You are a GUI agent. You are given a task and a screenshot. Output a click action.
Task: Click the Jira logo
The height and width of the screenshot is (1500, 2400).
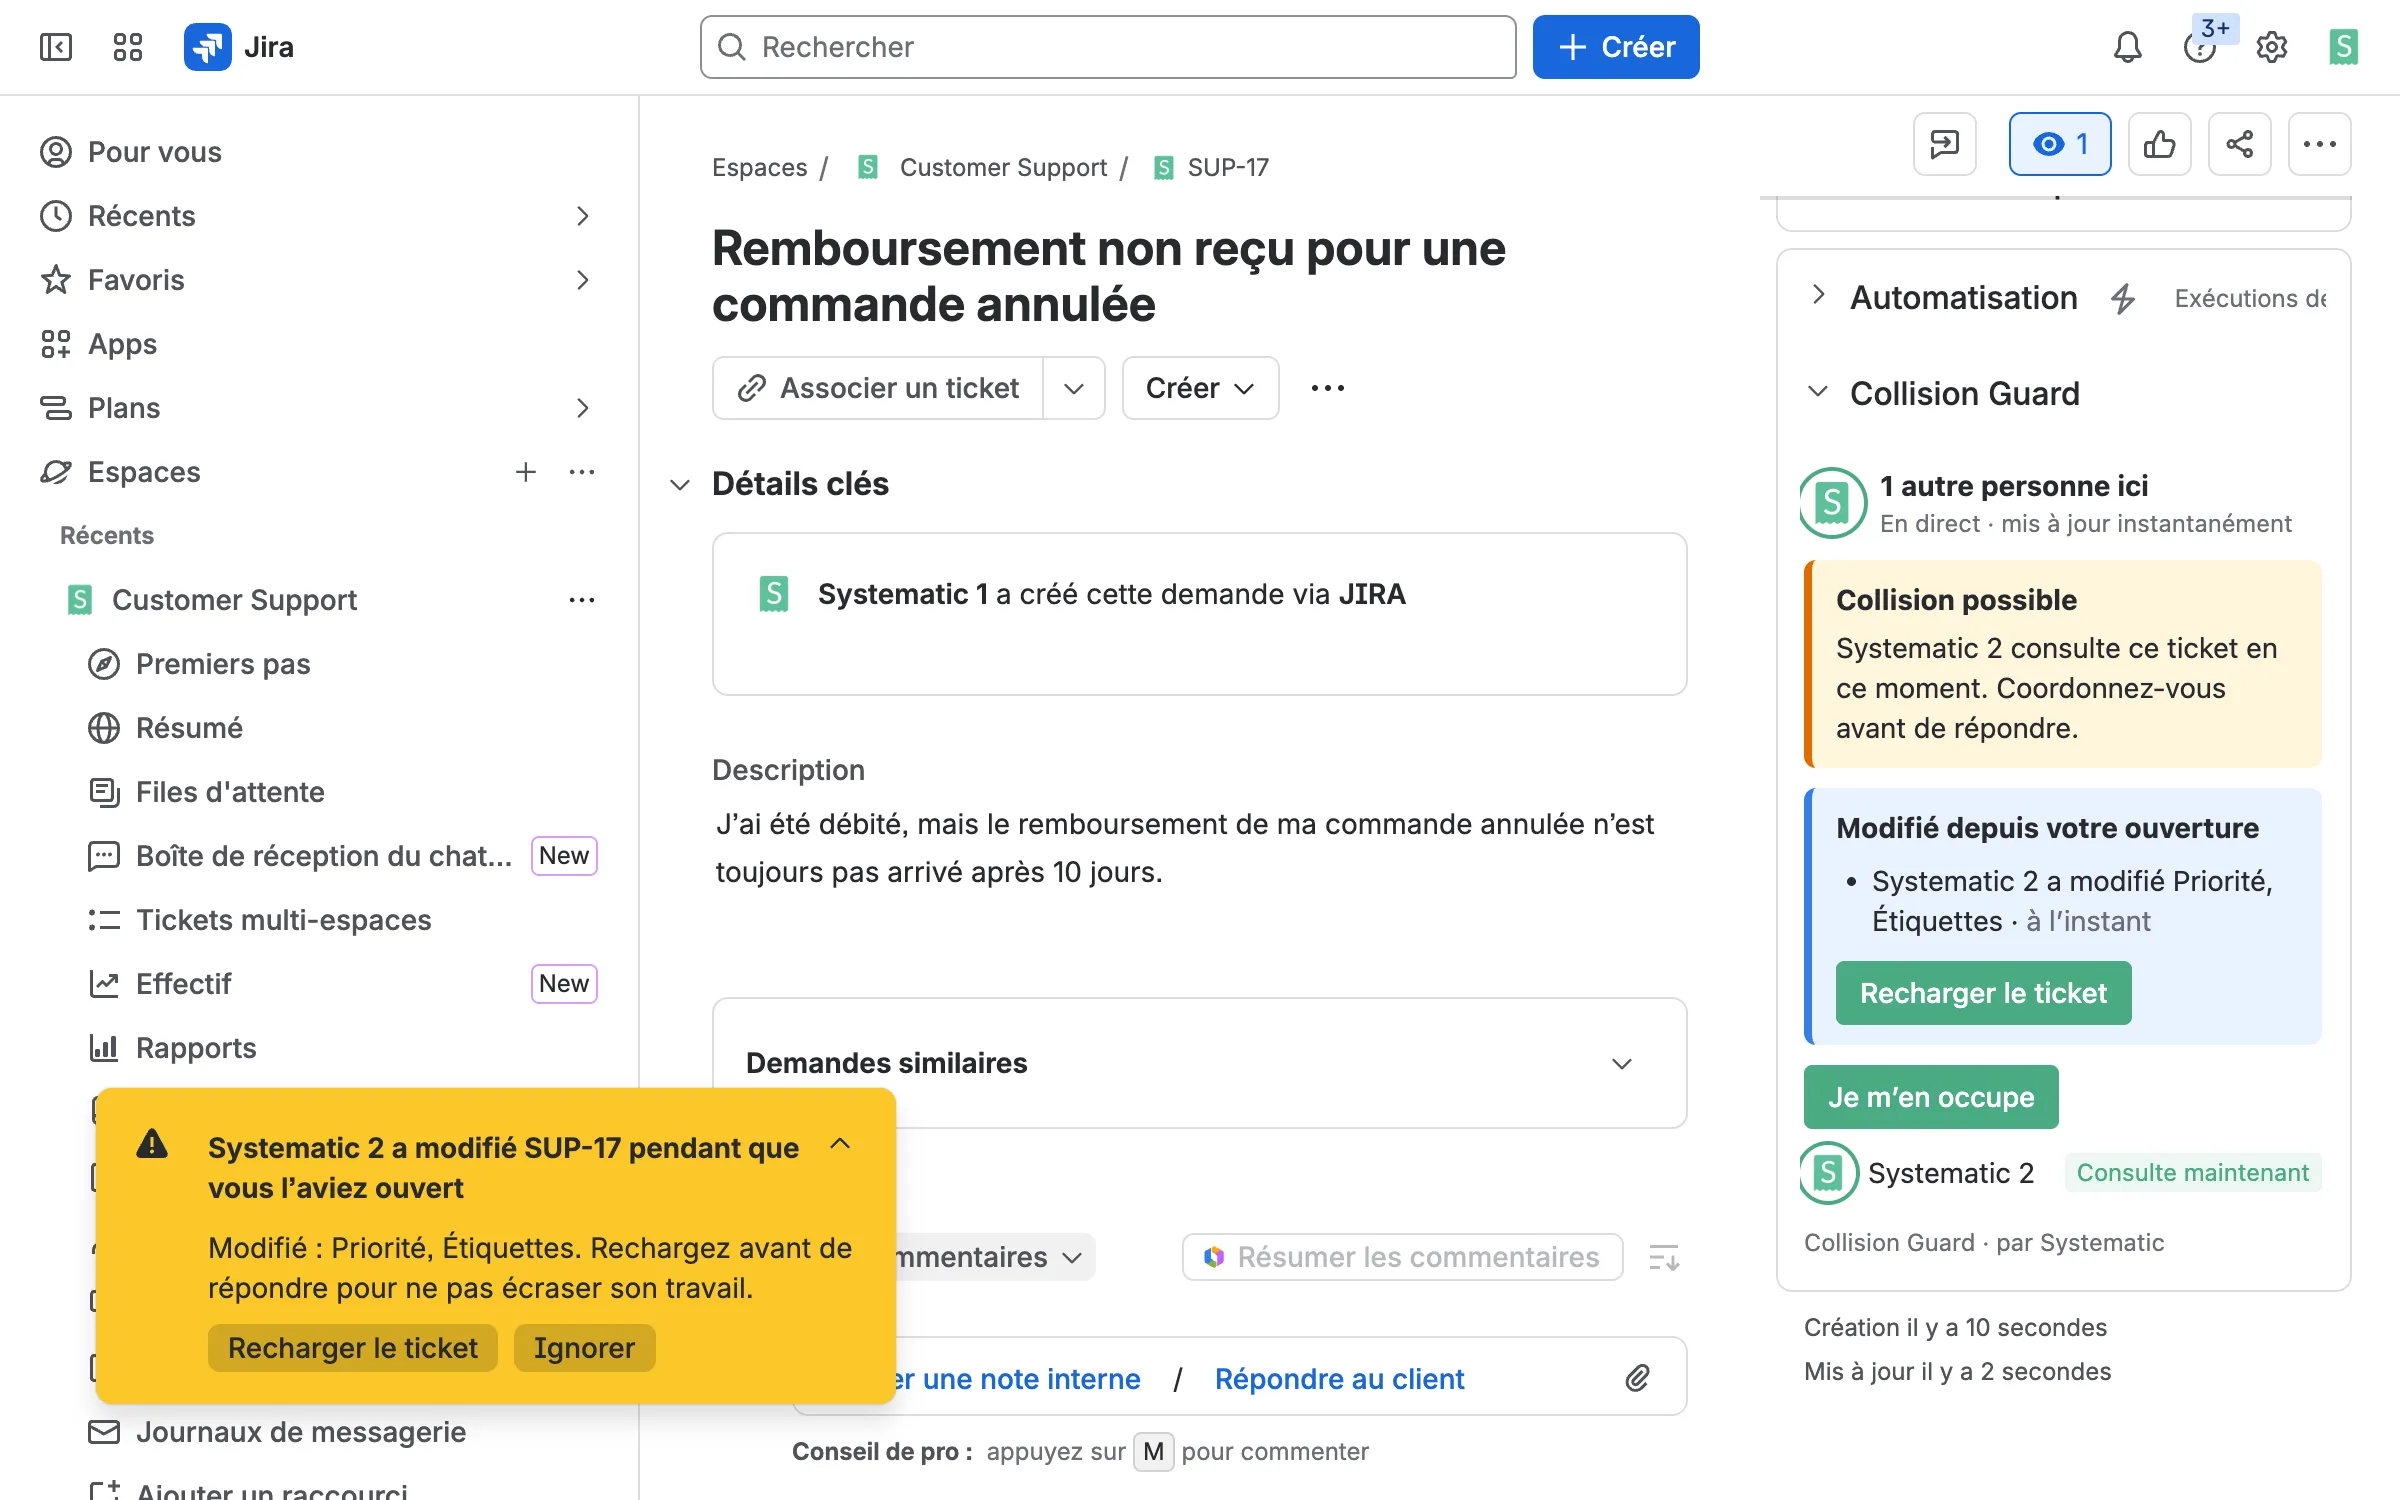click(239, 47)
